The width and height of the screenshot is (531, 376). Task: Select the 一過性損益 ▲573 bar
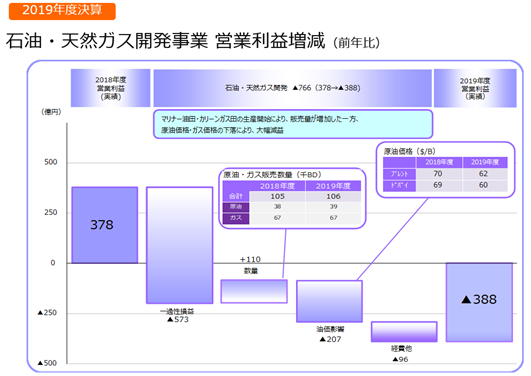point(179,245)
